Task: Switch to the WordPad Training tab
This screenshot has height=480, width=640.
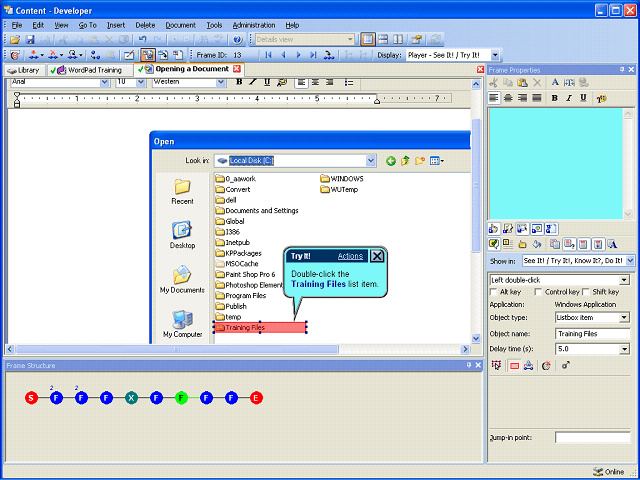Action: 90,70
